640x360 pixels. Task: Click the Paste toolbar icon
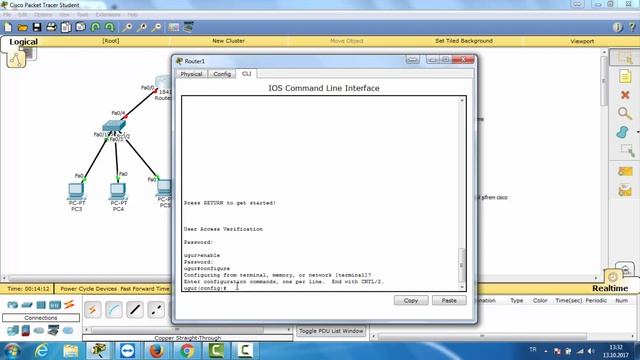click(x=81, y=27)
